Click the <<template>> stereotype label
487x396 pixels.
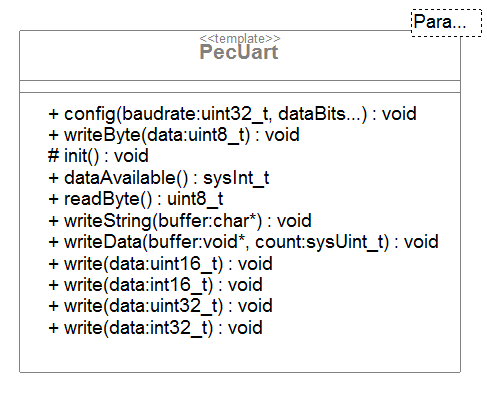(x=240, y=38)
